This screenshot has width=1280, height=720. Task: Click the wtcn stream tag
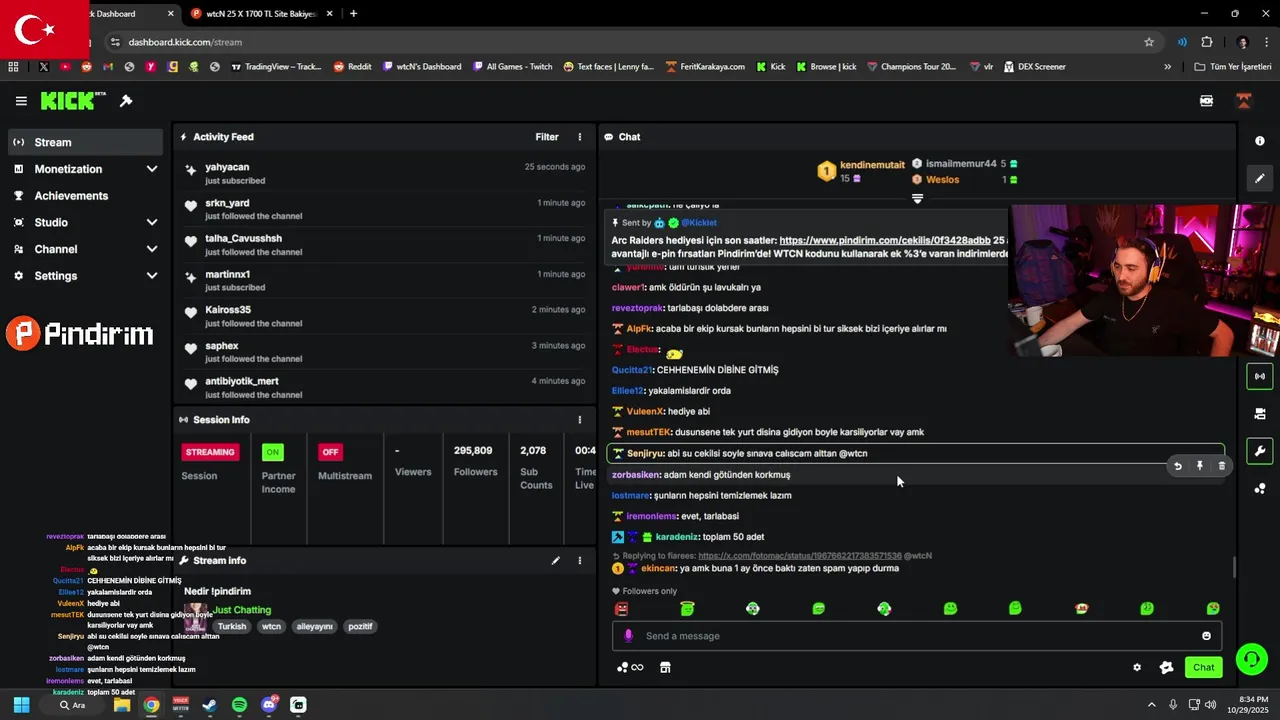[x=271, y=627]
